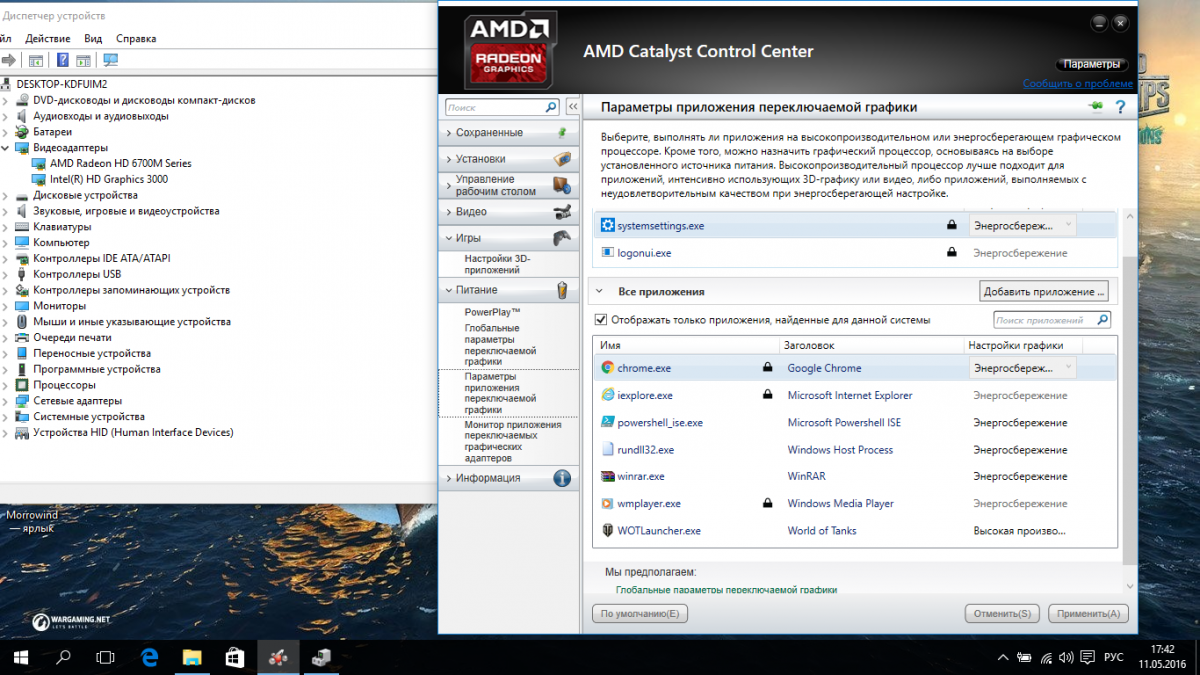
Task: Click the Установки section icon in the sidebar
Action: 562,159
